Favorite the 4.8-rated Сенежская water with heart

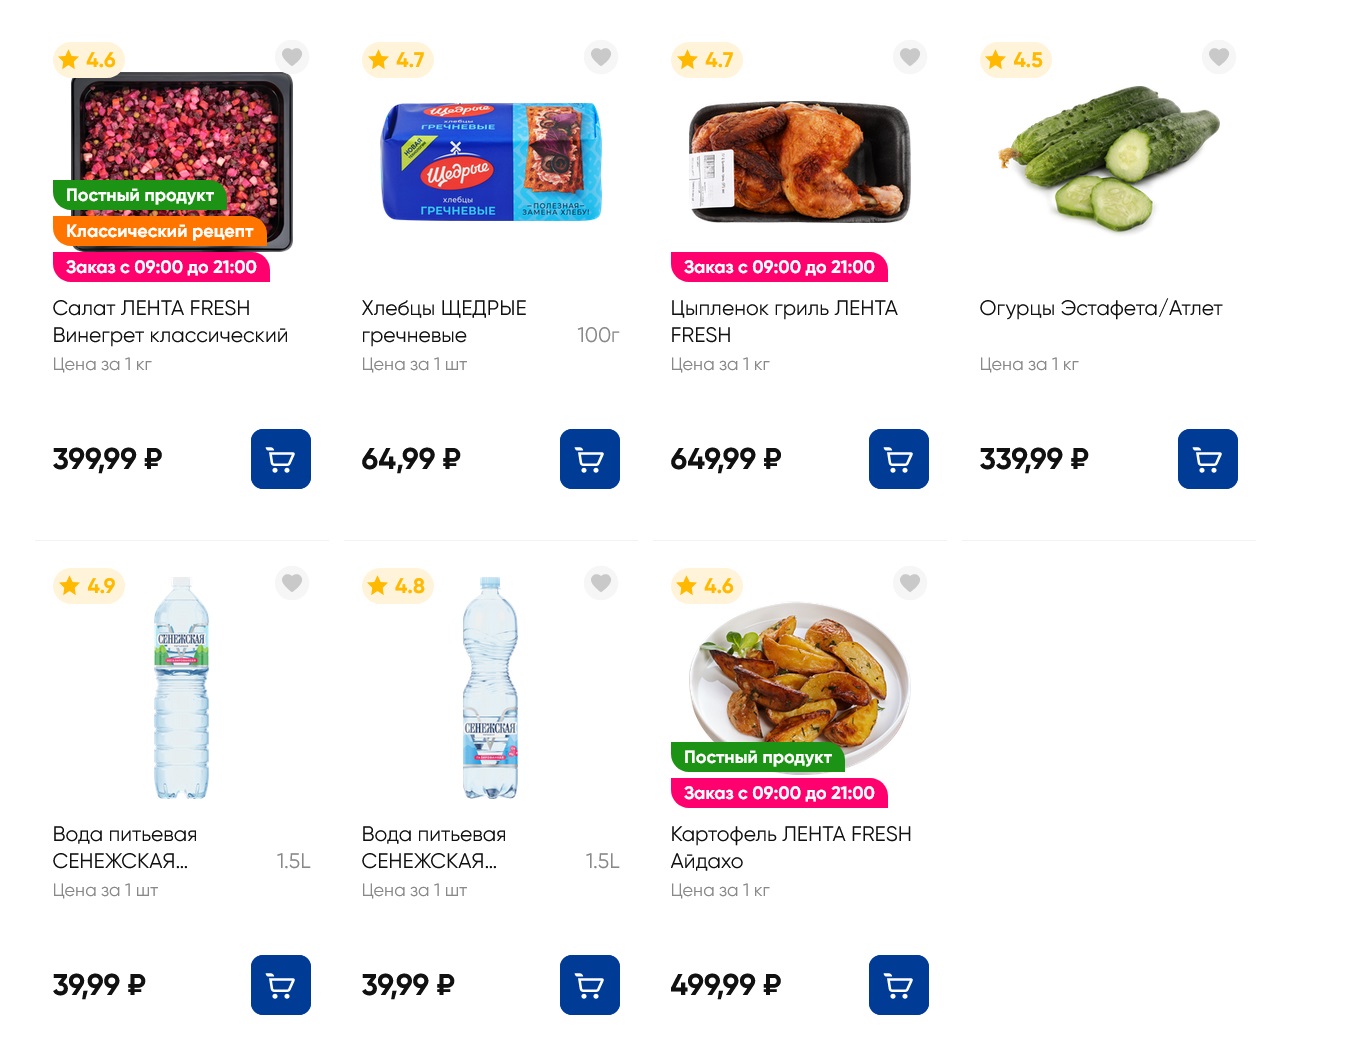(601, 582)
